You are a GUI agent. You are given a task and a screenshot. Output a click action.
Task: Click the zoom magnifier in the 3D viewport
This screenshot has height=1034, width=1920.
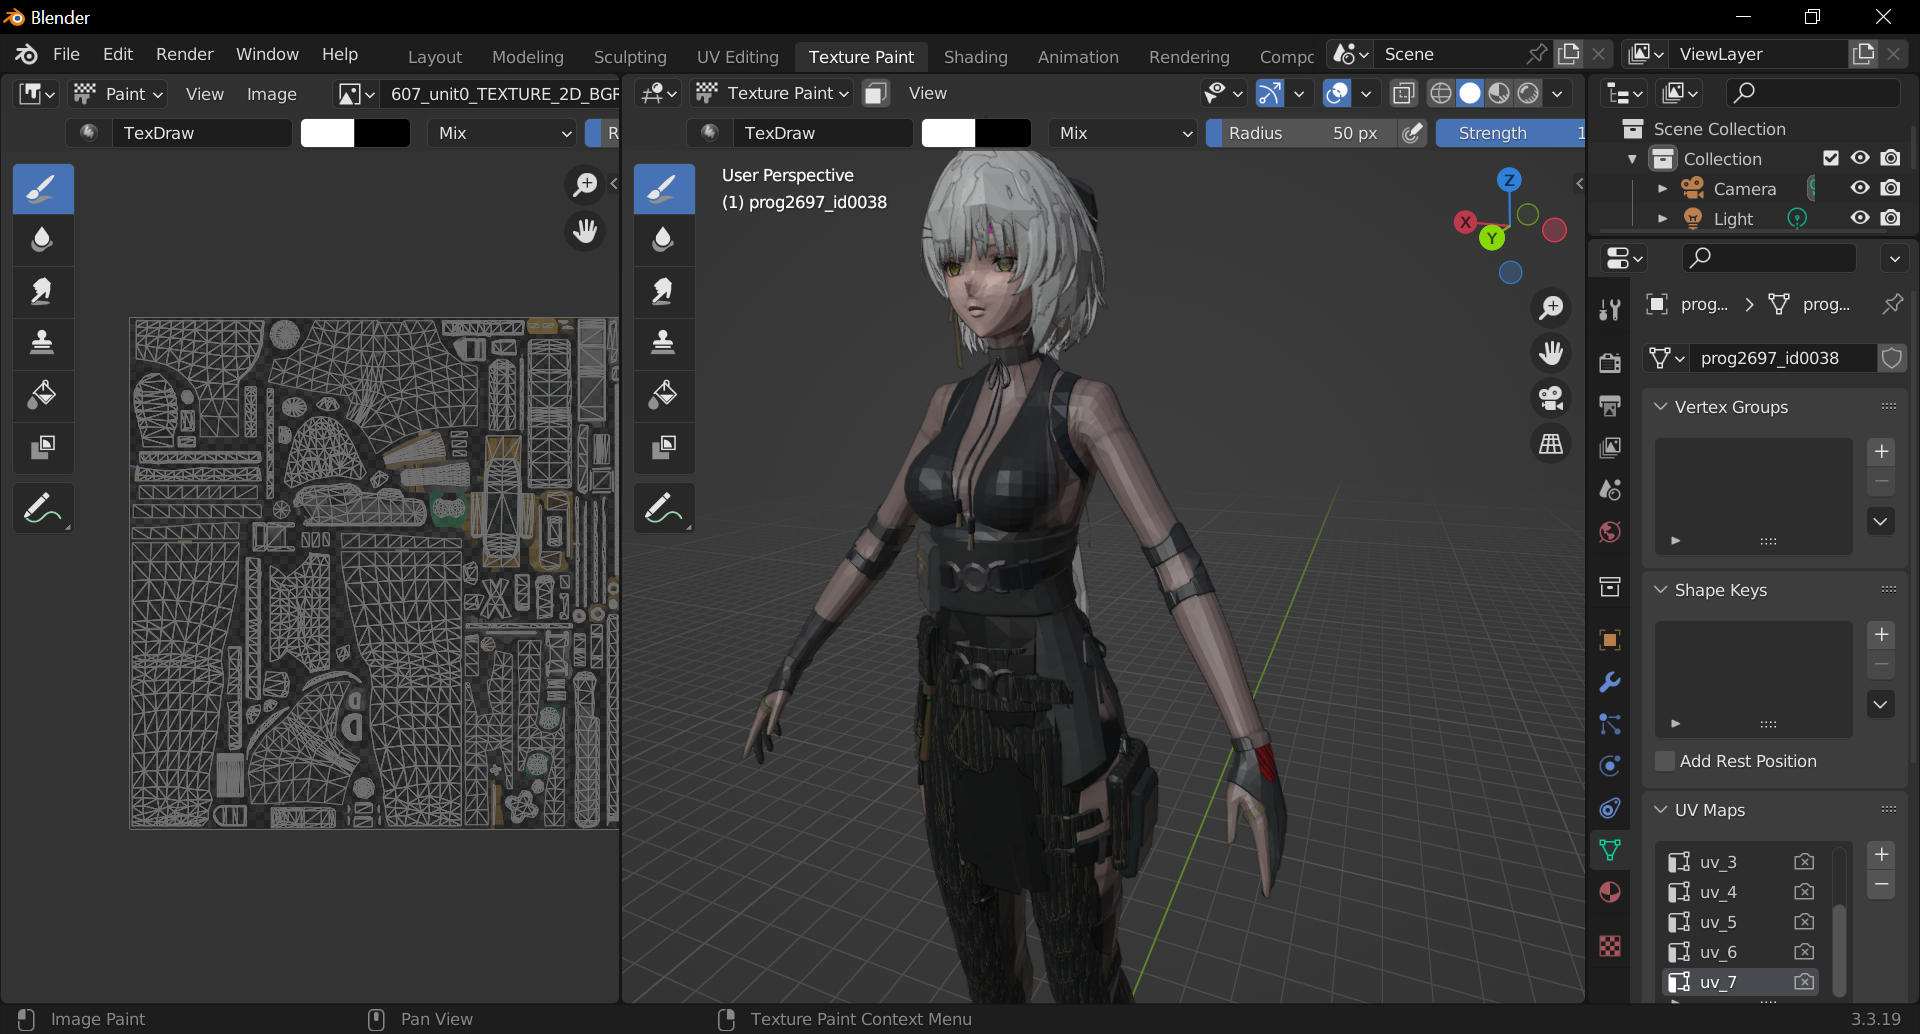(1551, 308)
